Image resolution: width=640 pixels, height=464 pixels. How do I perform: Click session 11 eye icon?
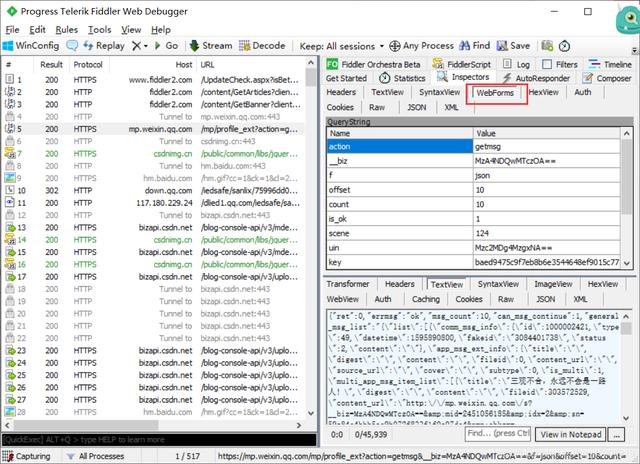(x=9, y=203)
